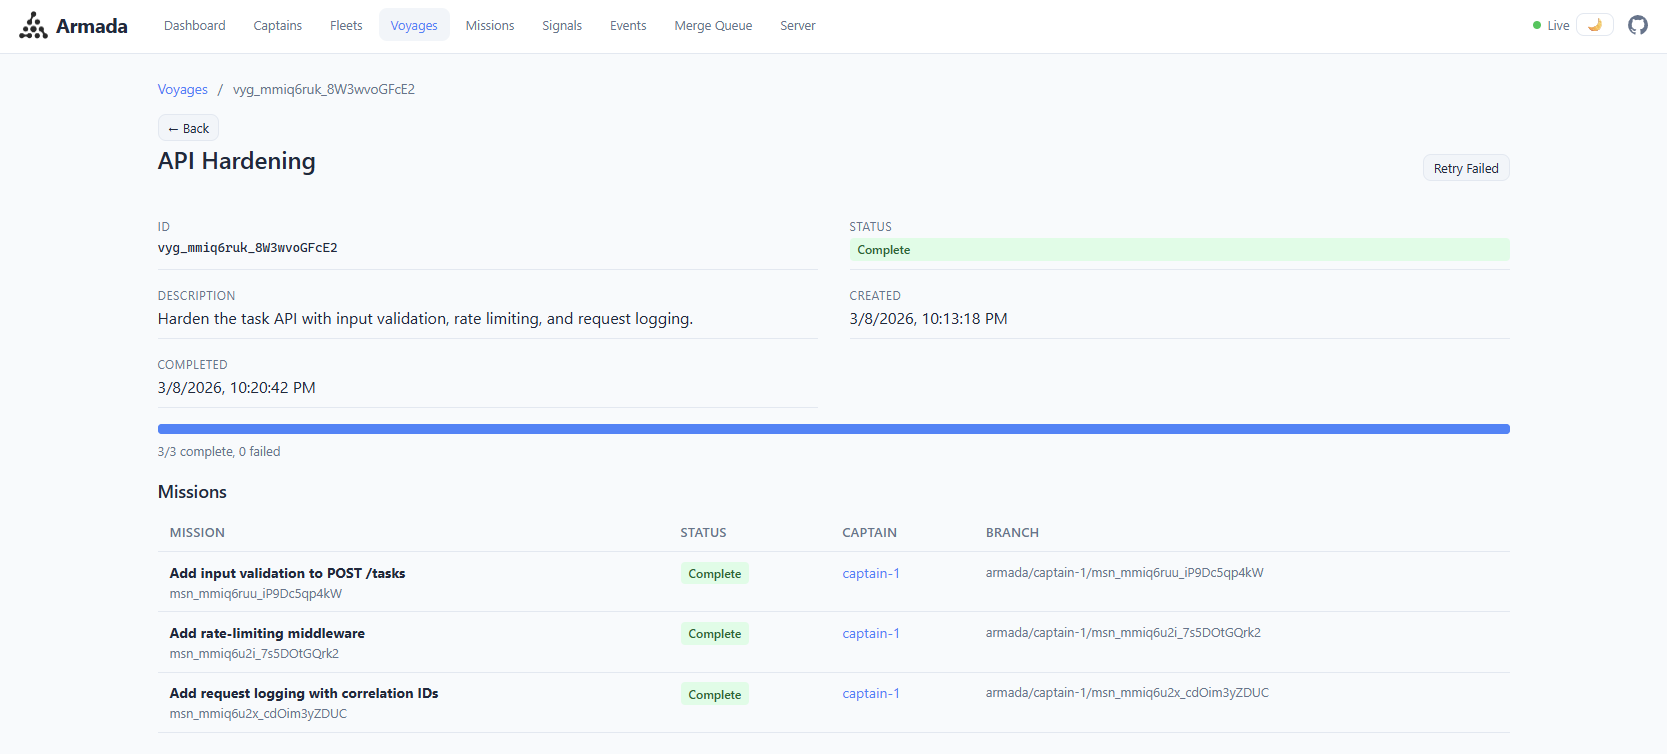Click the Armada logo icon

(33, 26)
